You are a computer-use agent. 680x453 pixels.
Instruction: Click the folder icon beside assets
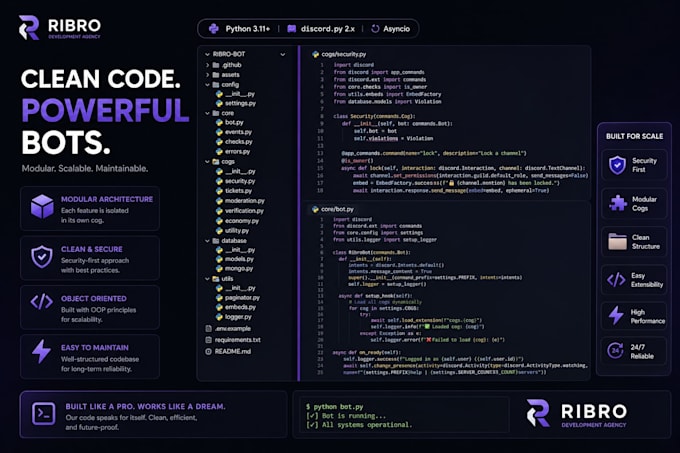click(216, 75)
